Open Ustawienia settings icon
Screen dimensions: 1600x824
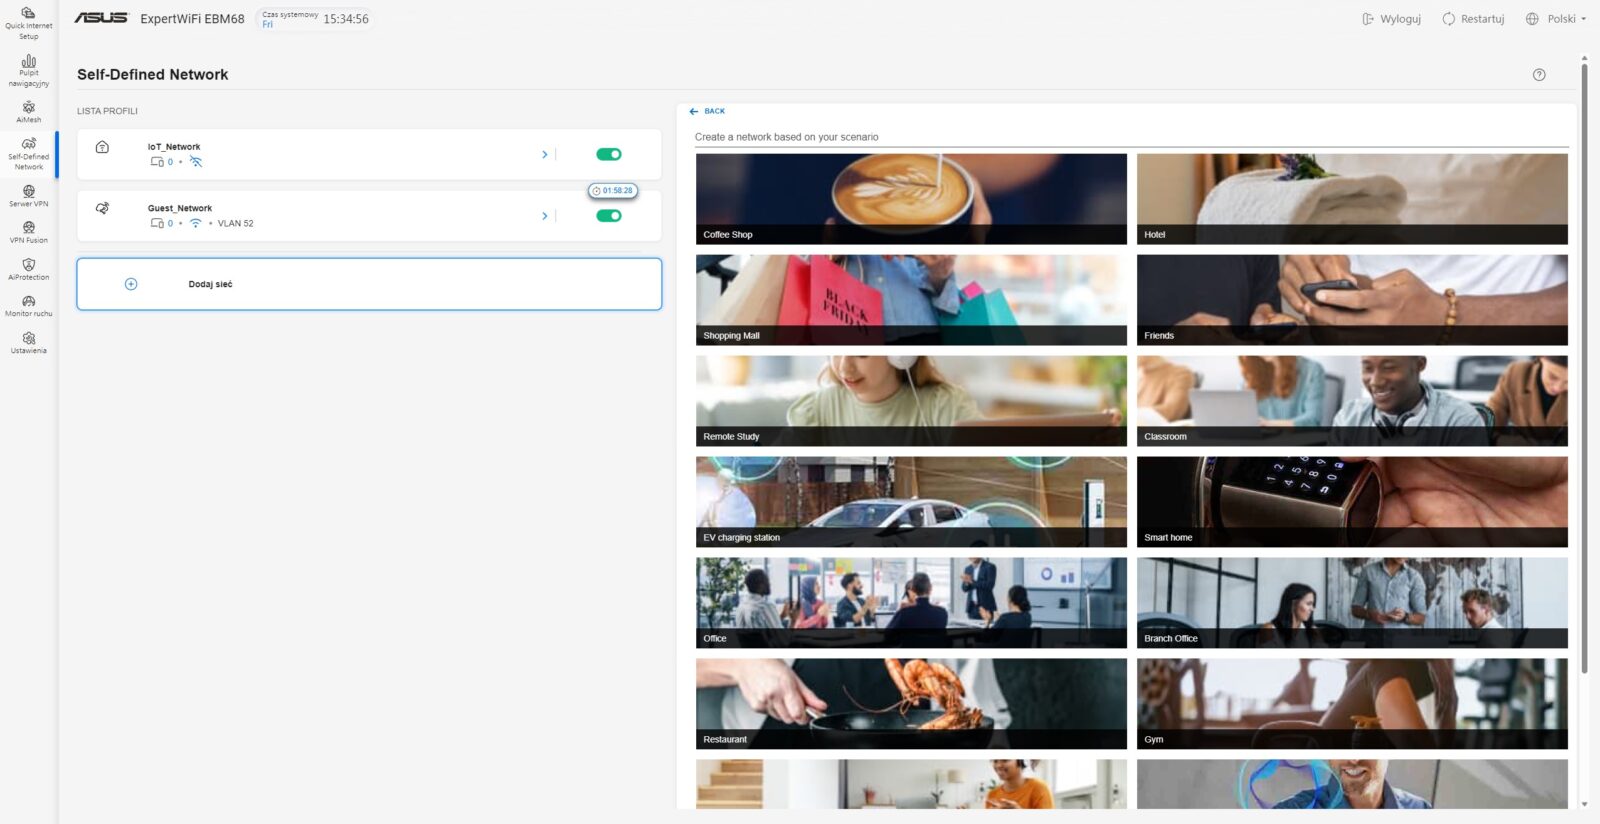click(28, 343)
